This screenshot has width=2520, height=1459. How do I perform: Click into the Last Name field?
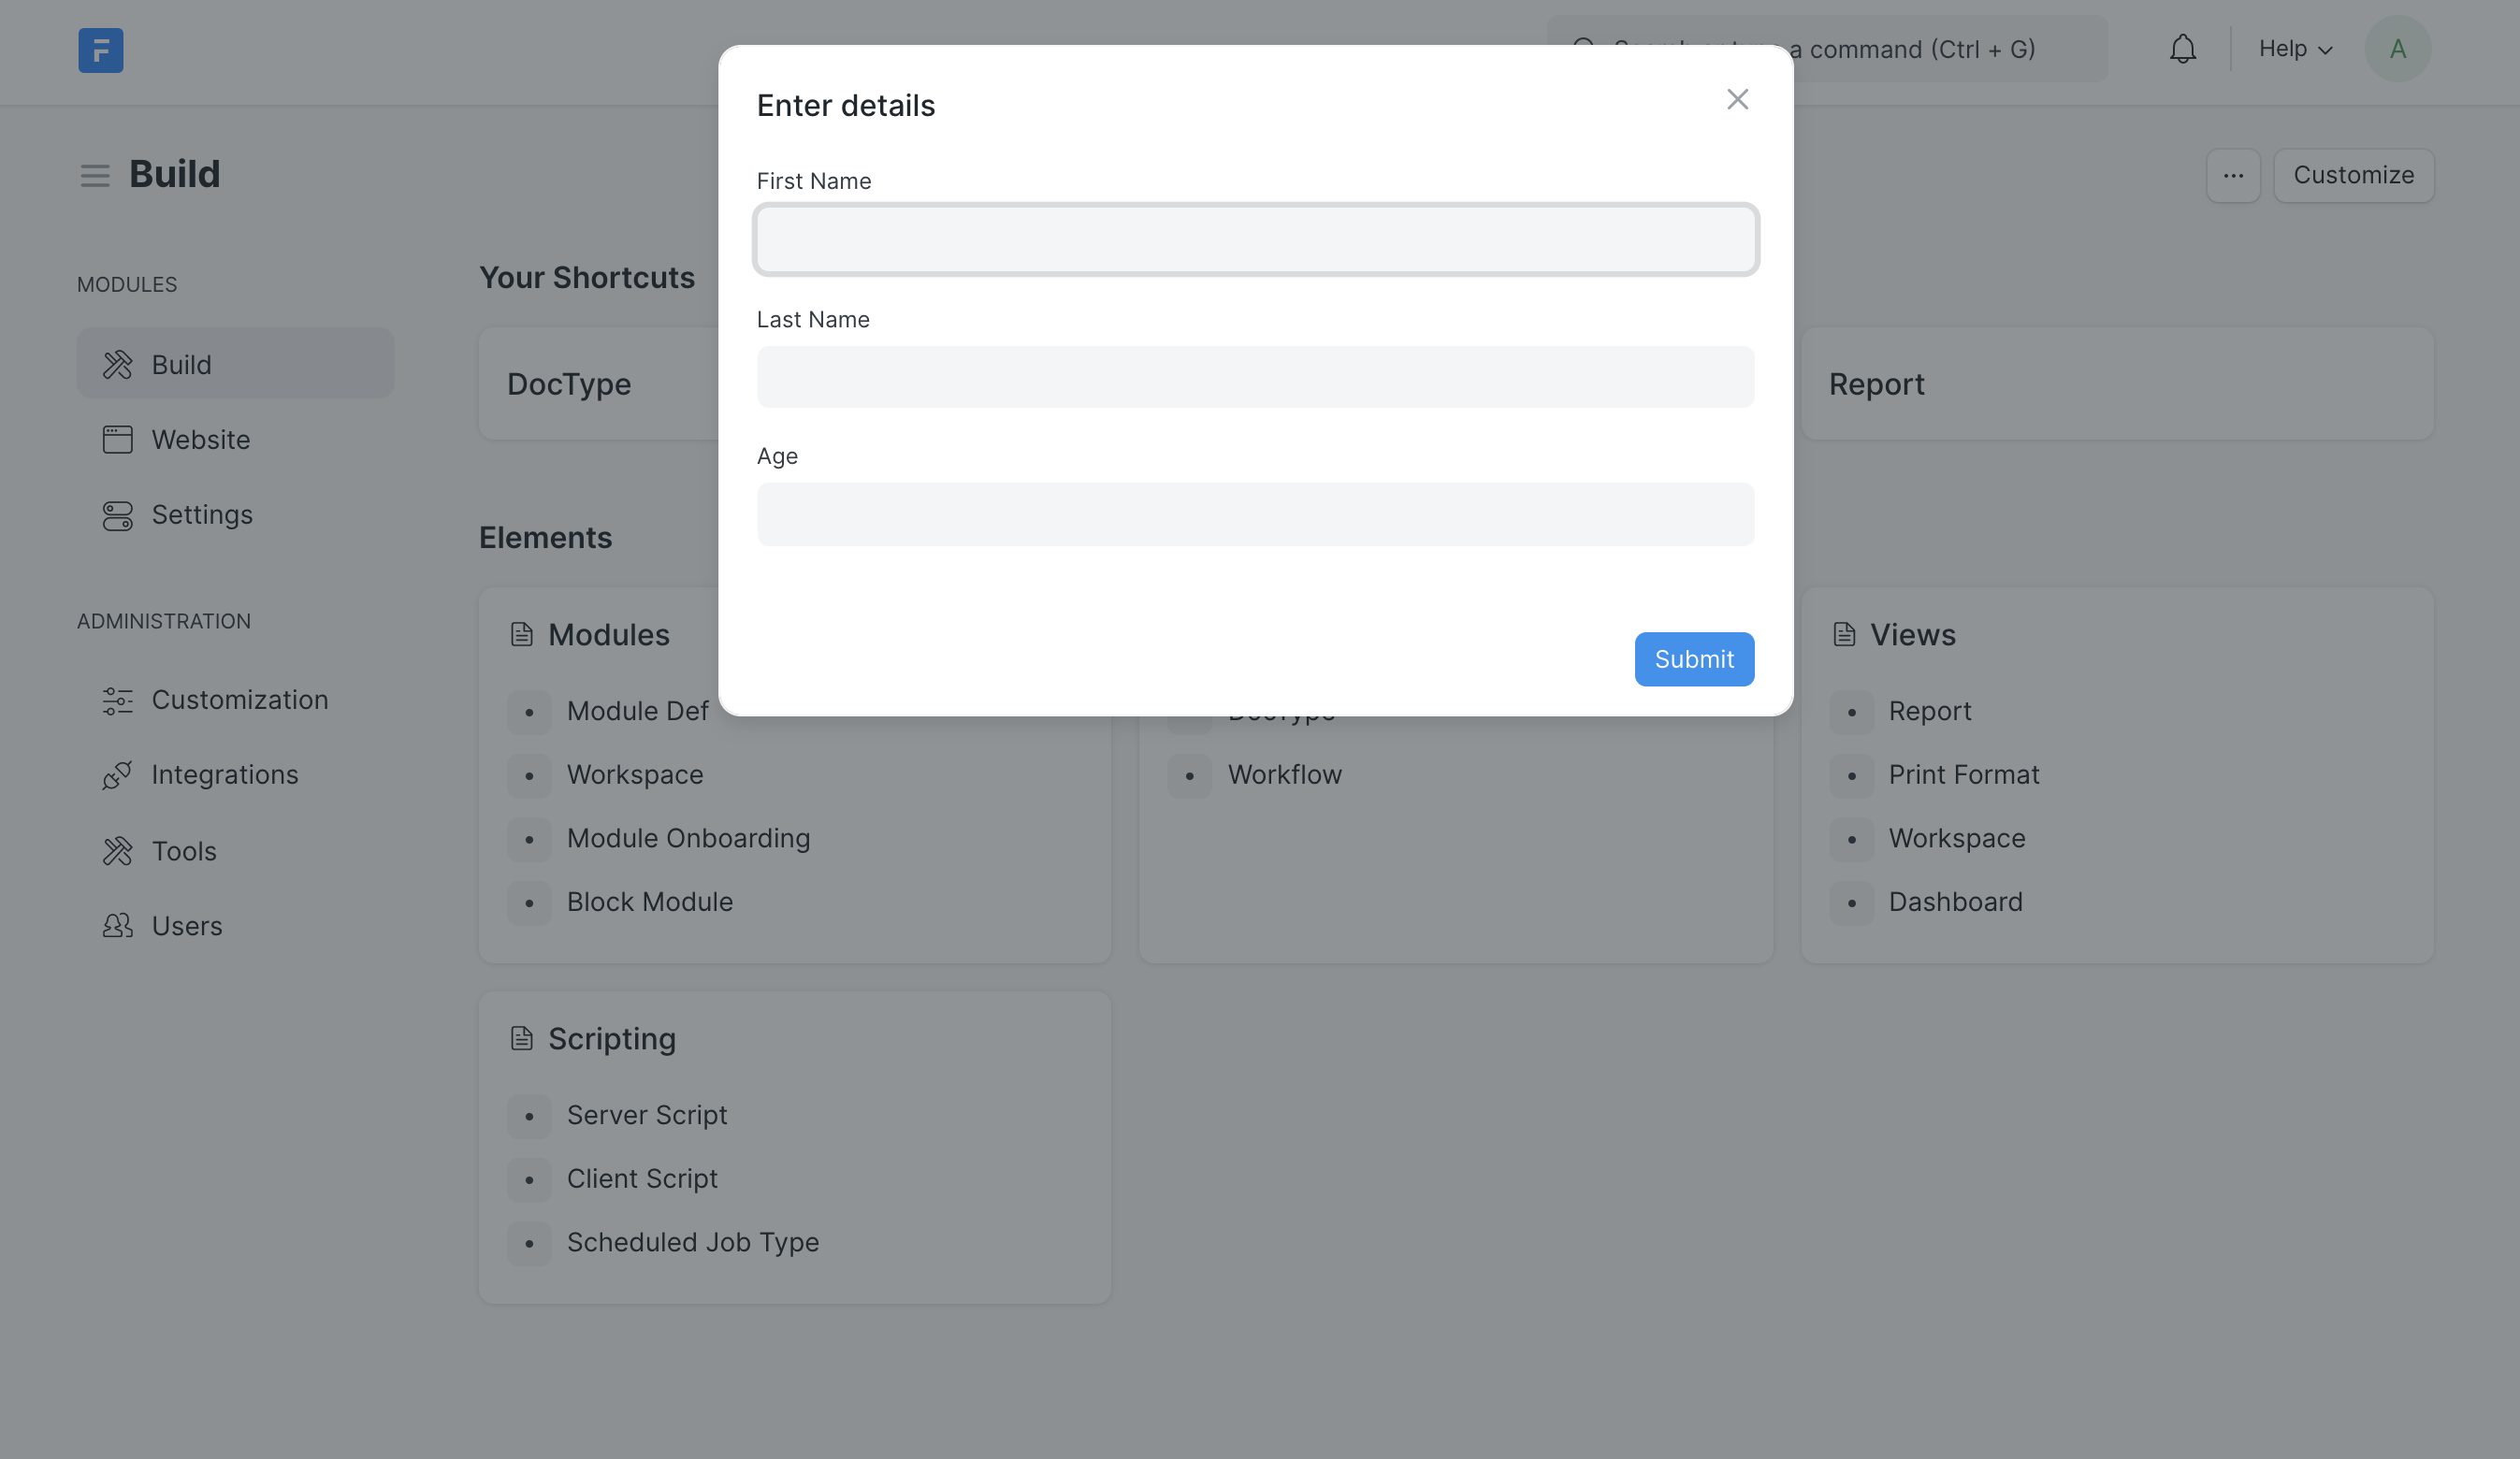[1255, 377]
